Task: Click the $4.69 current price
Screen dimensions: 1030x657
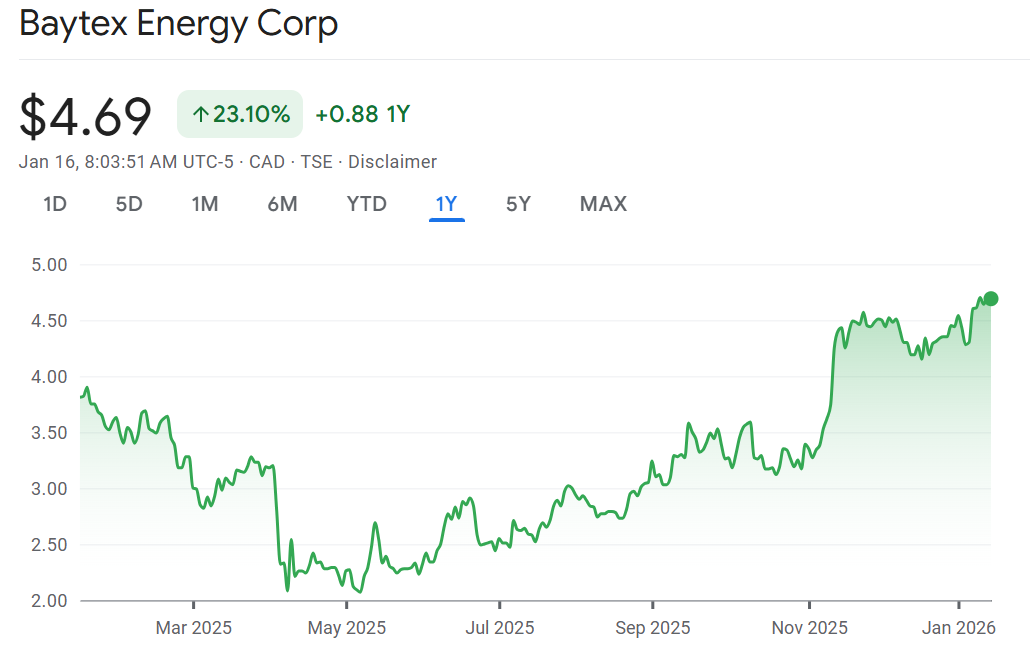Action: [x=86, y=116]
